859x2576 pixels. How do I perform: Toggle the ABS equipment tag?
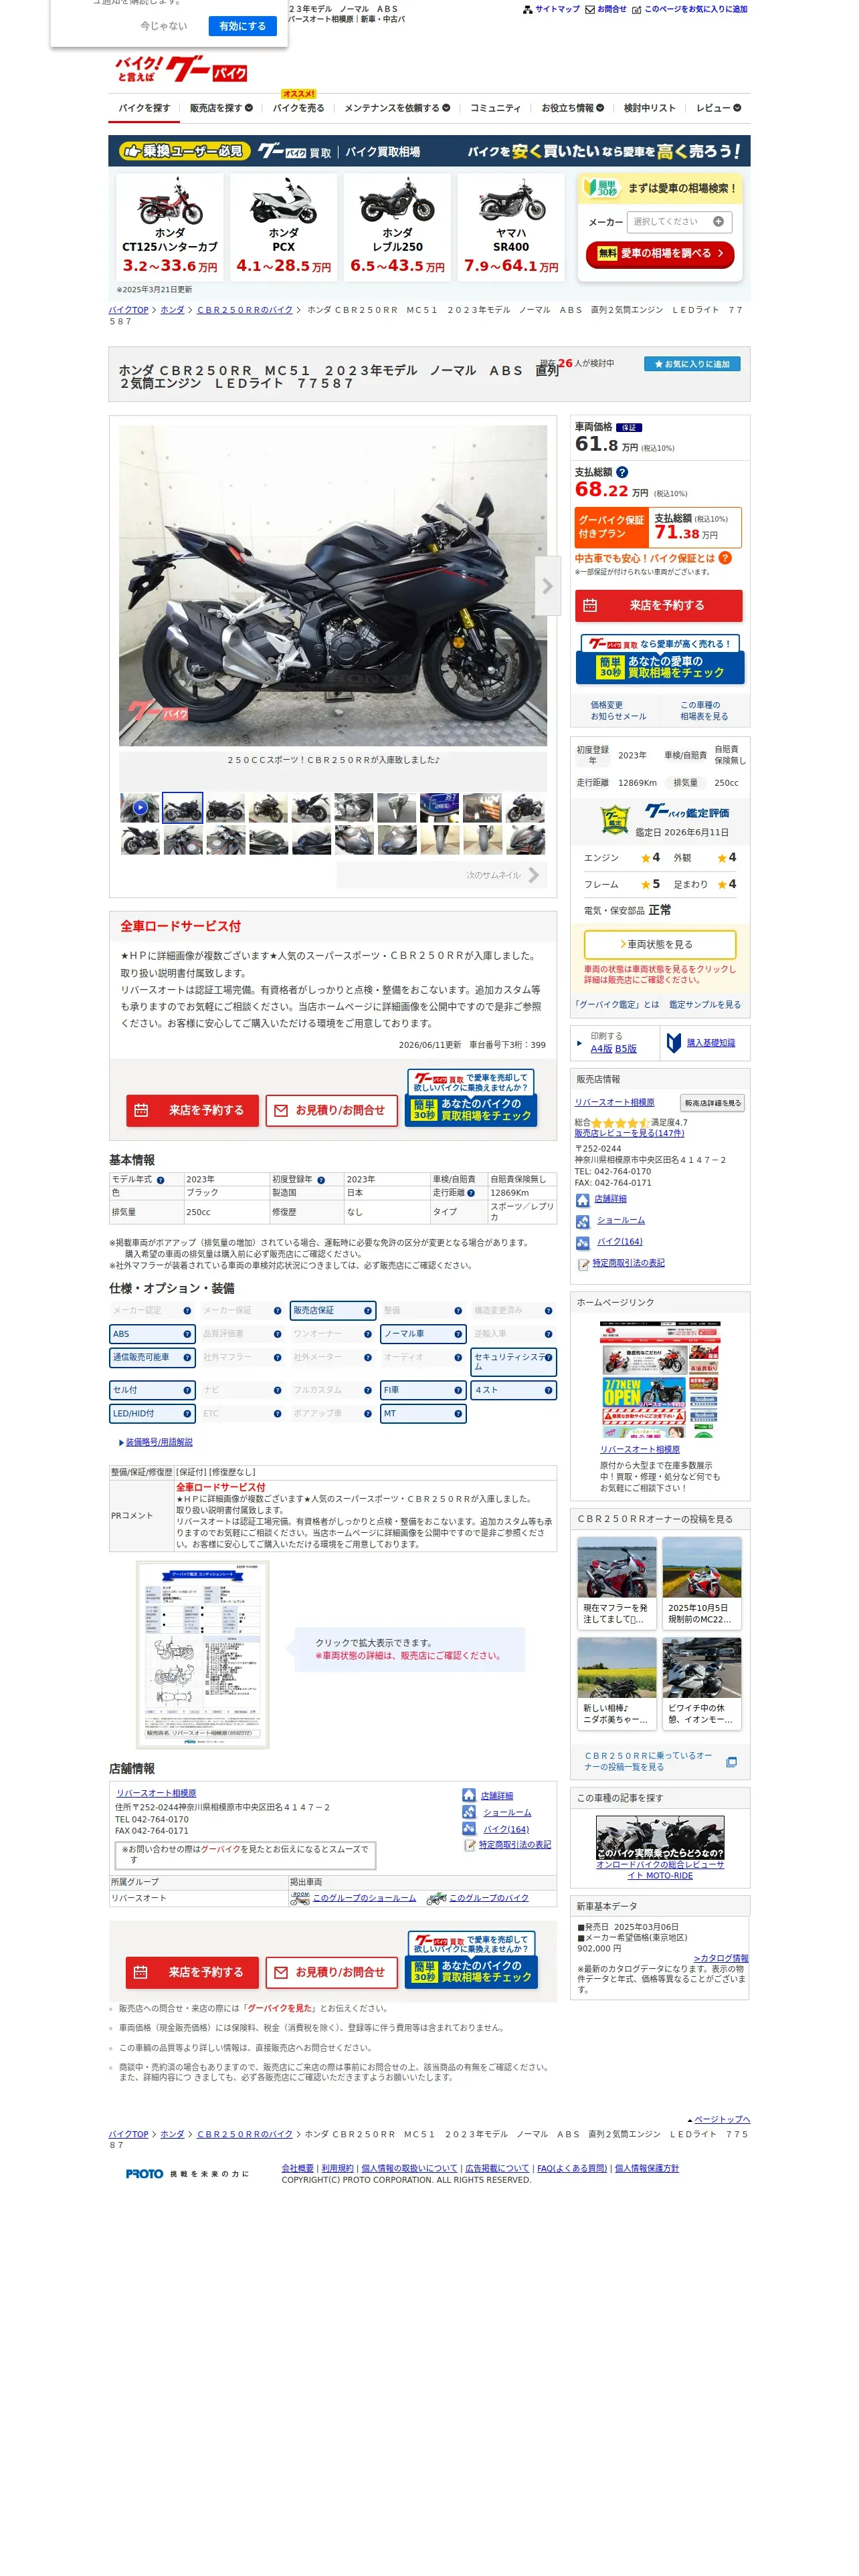(152, 1334)
